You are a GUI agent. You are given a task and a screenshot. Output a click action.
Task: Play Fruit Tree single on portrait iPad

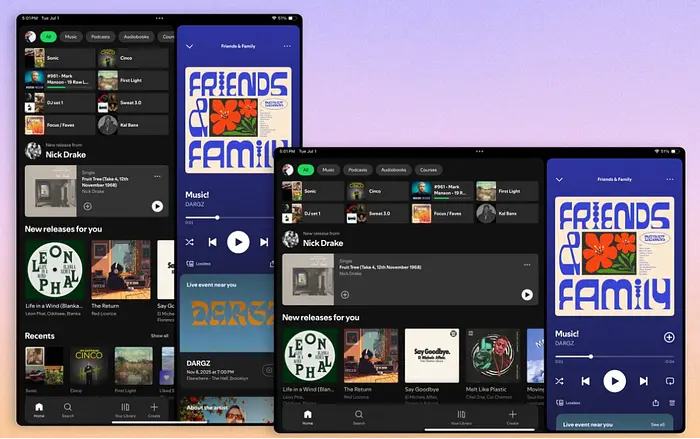click(157, 206)
